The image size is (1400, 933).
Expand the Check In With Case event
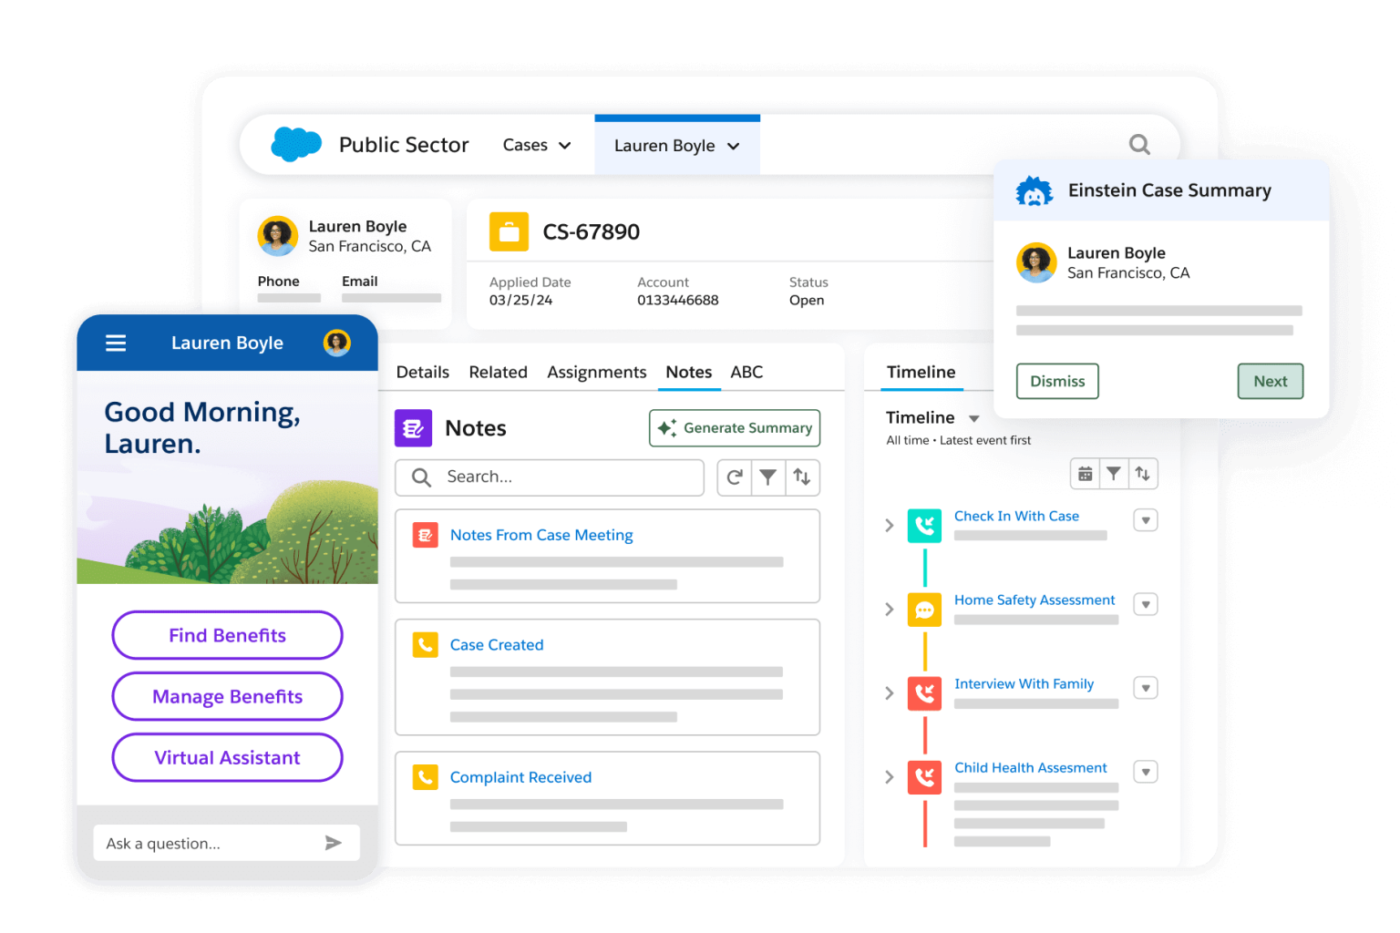[x=889, y=525]
